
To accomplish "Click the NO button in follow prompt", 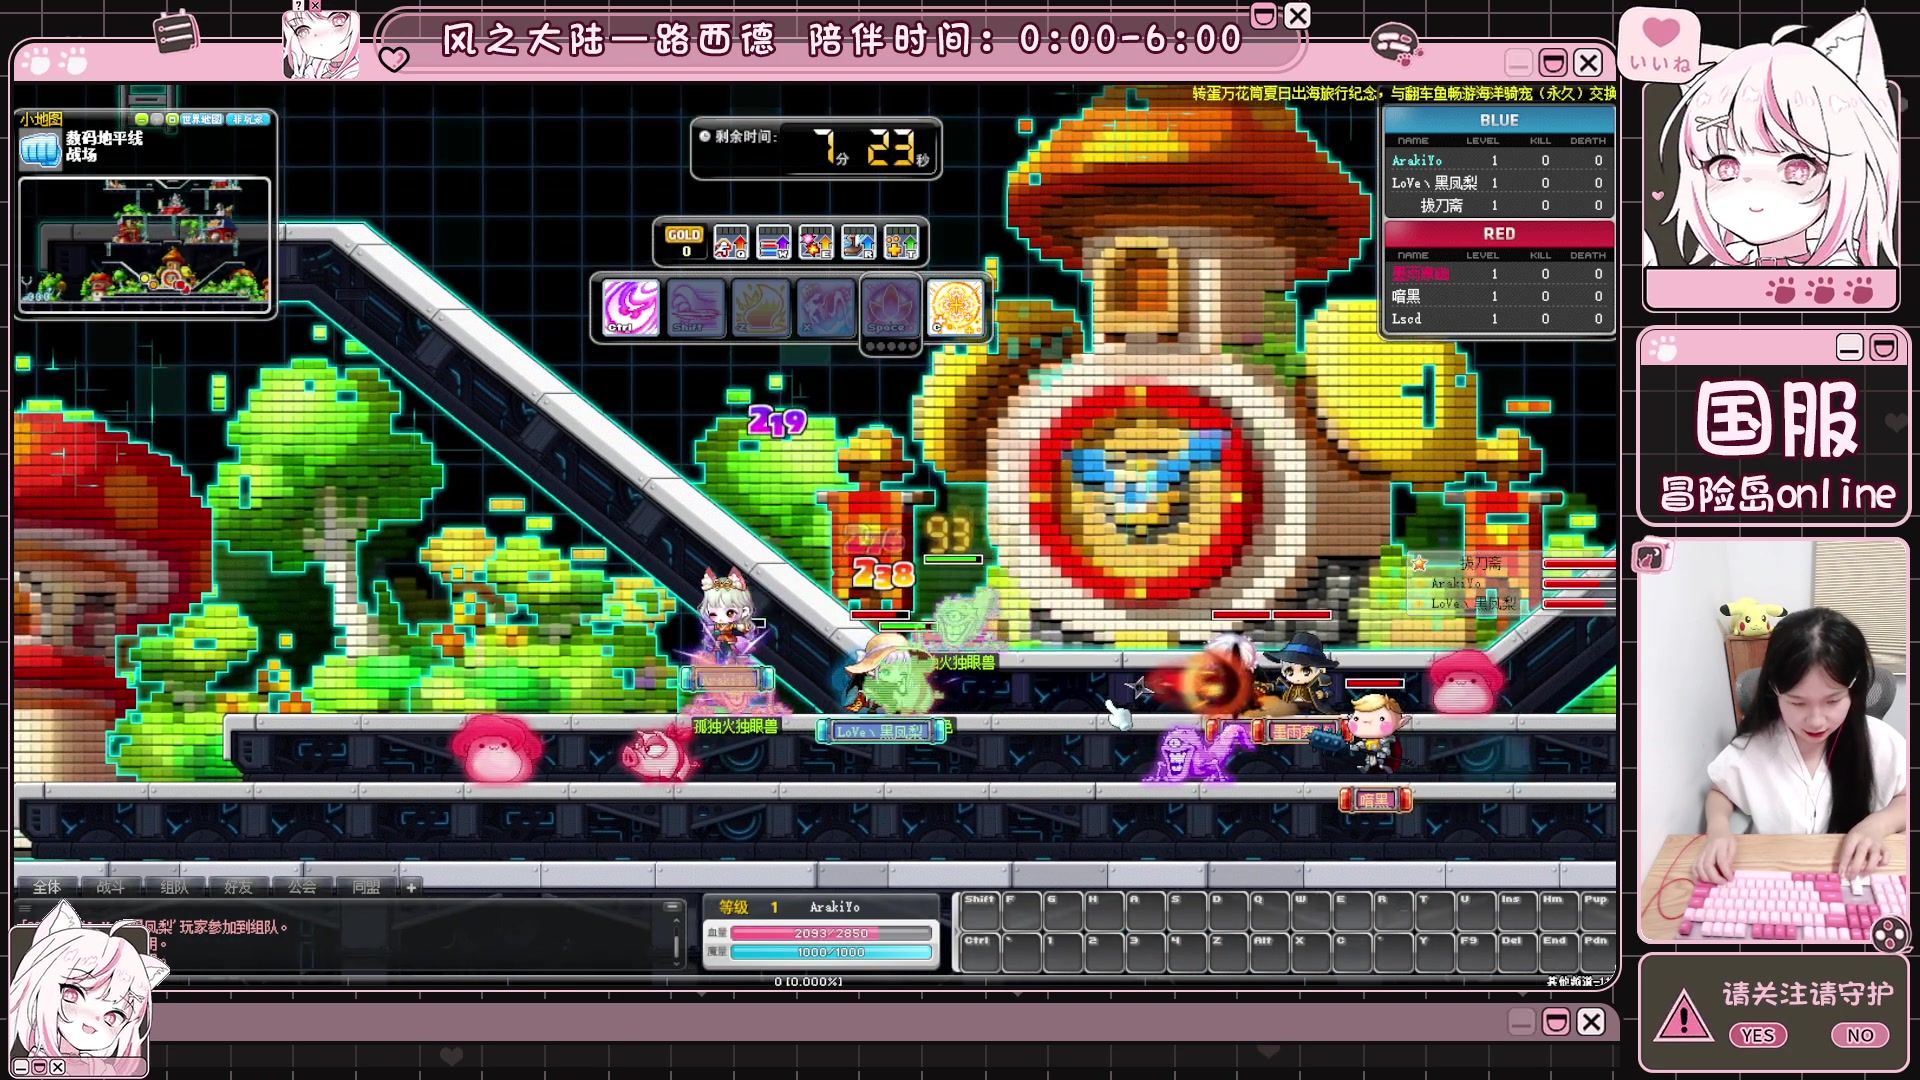I will tap(1860, 1036).
